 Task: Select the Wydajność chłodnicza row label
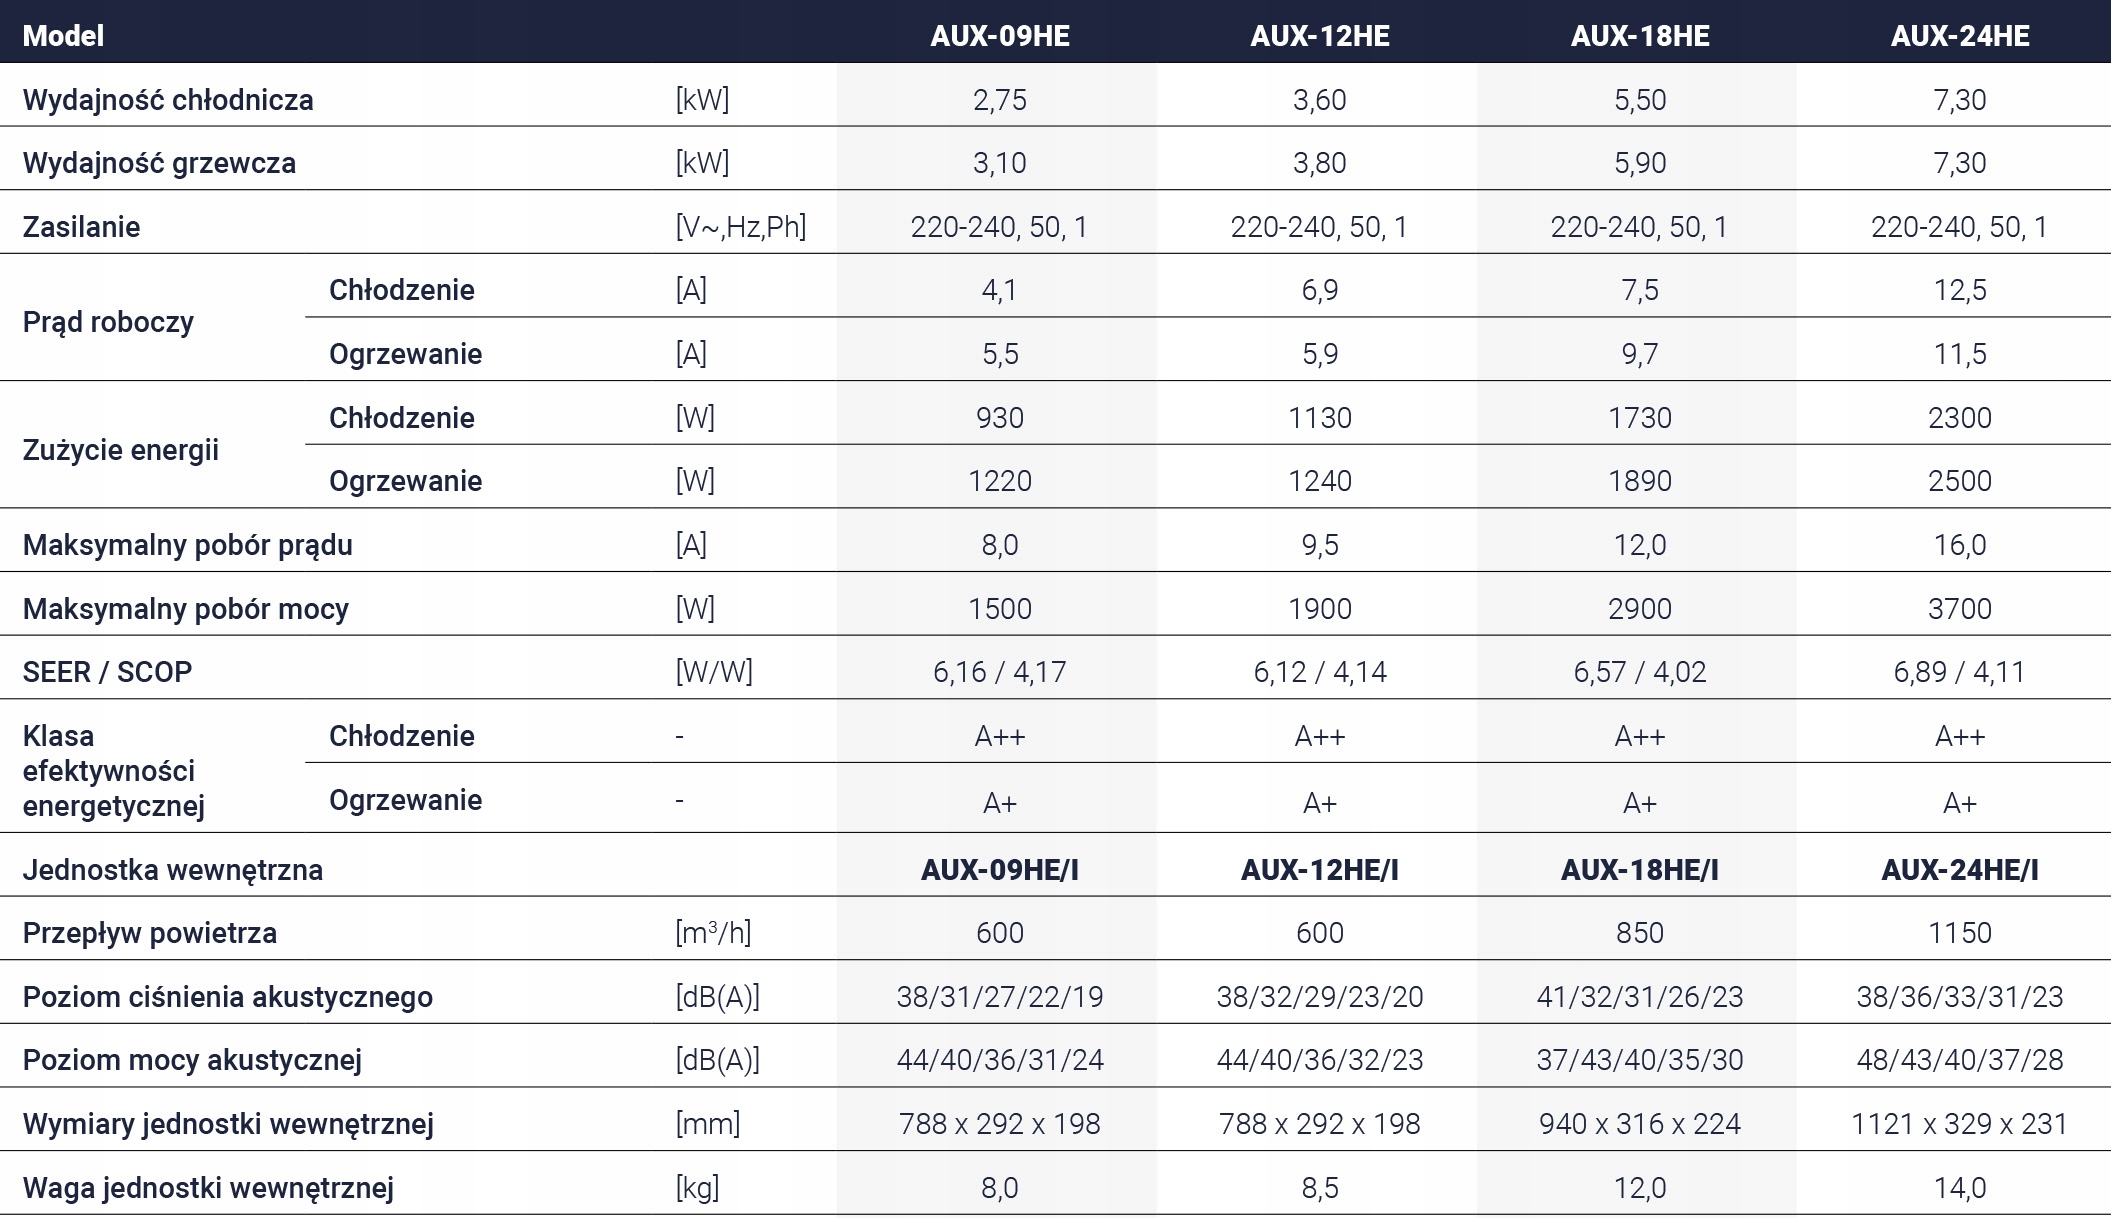tap(168, 100)
